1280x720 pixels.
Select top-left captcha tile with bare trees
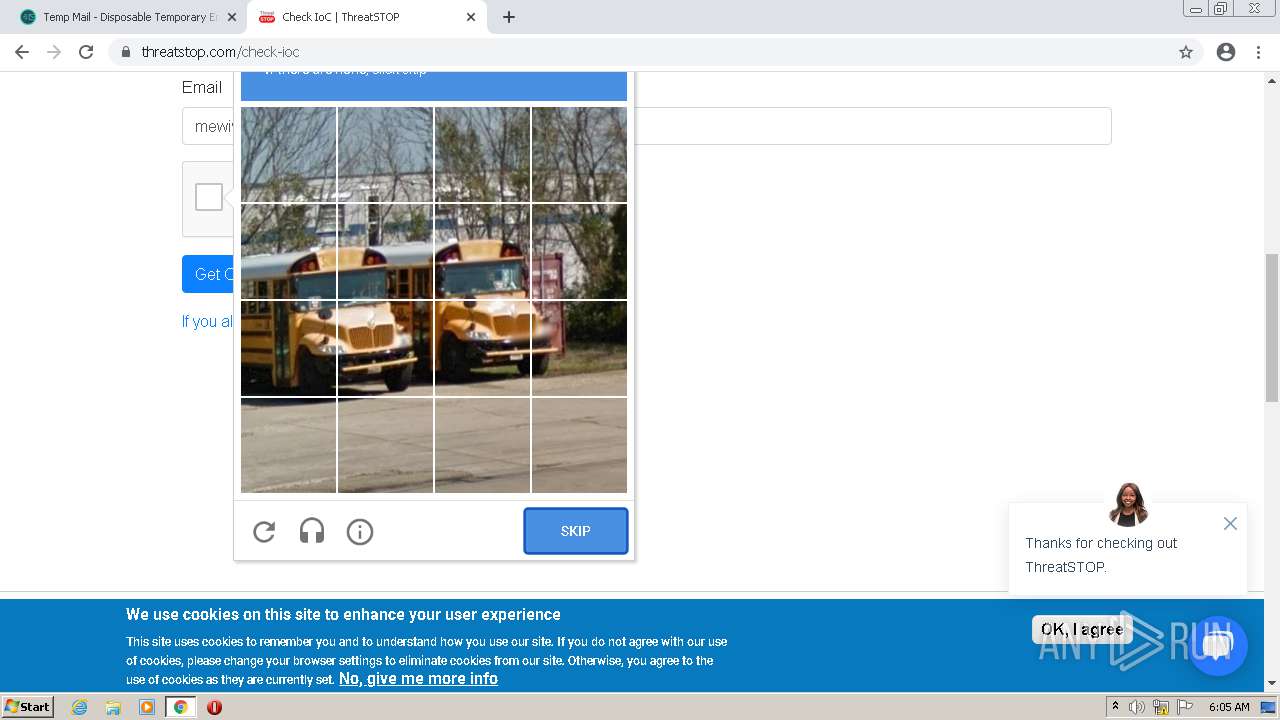[288, 154]
